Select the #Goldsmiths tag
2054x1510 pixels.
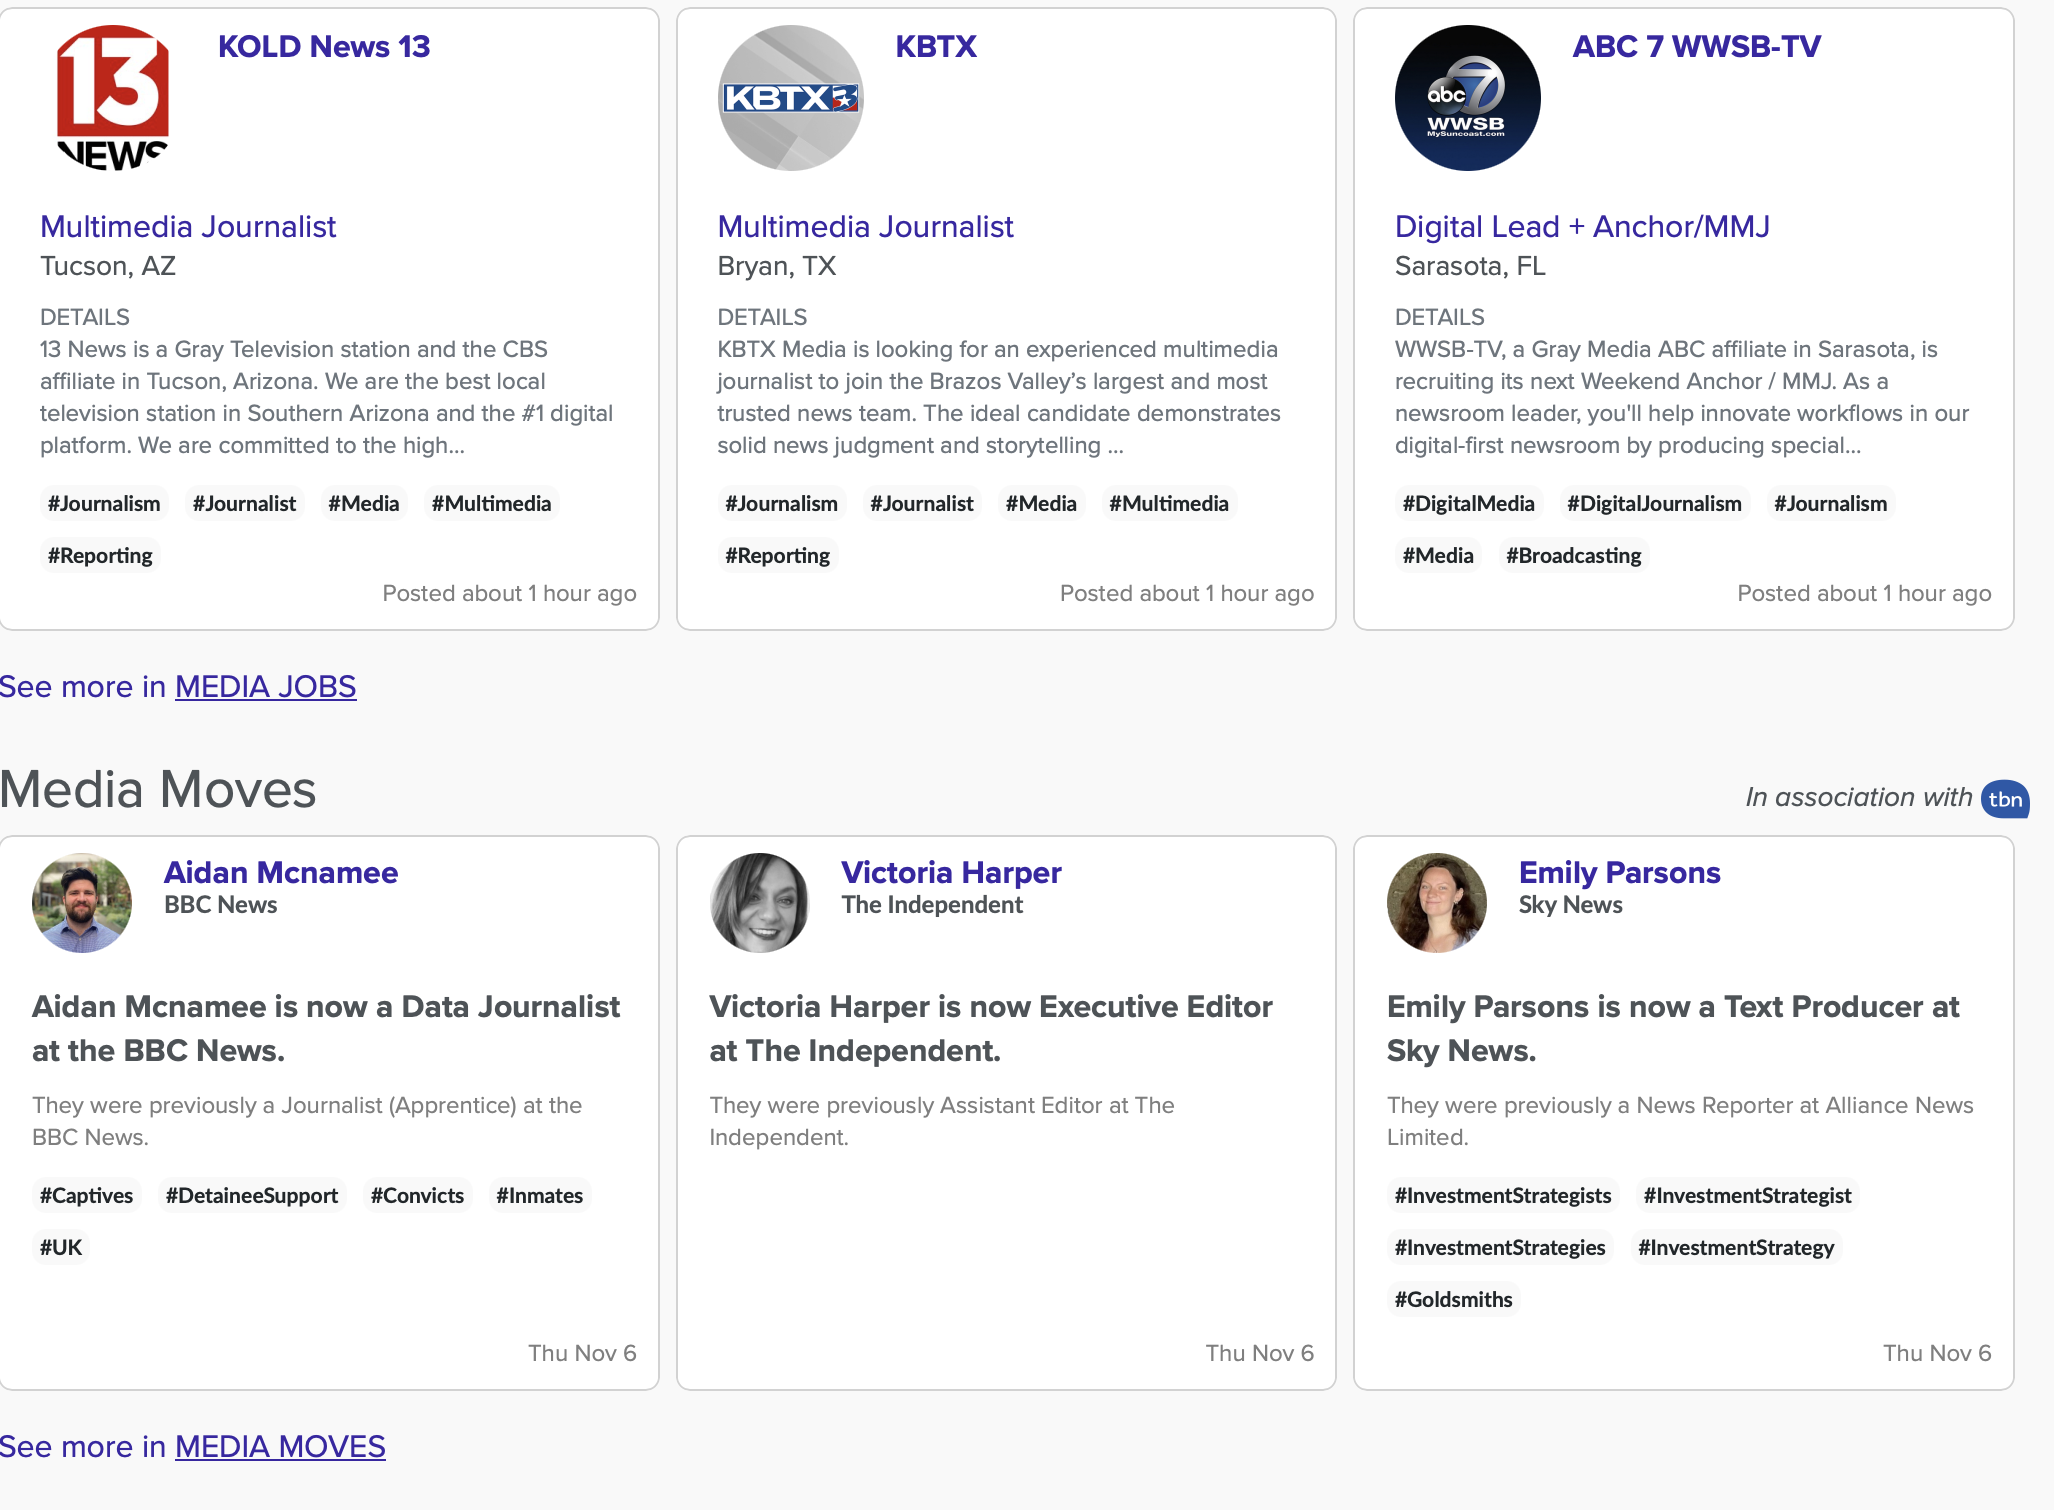pos(1453,1300)
